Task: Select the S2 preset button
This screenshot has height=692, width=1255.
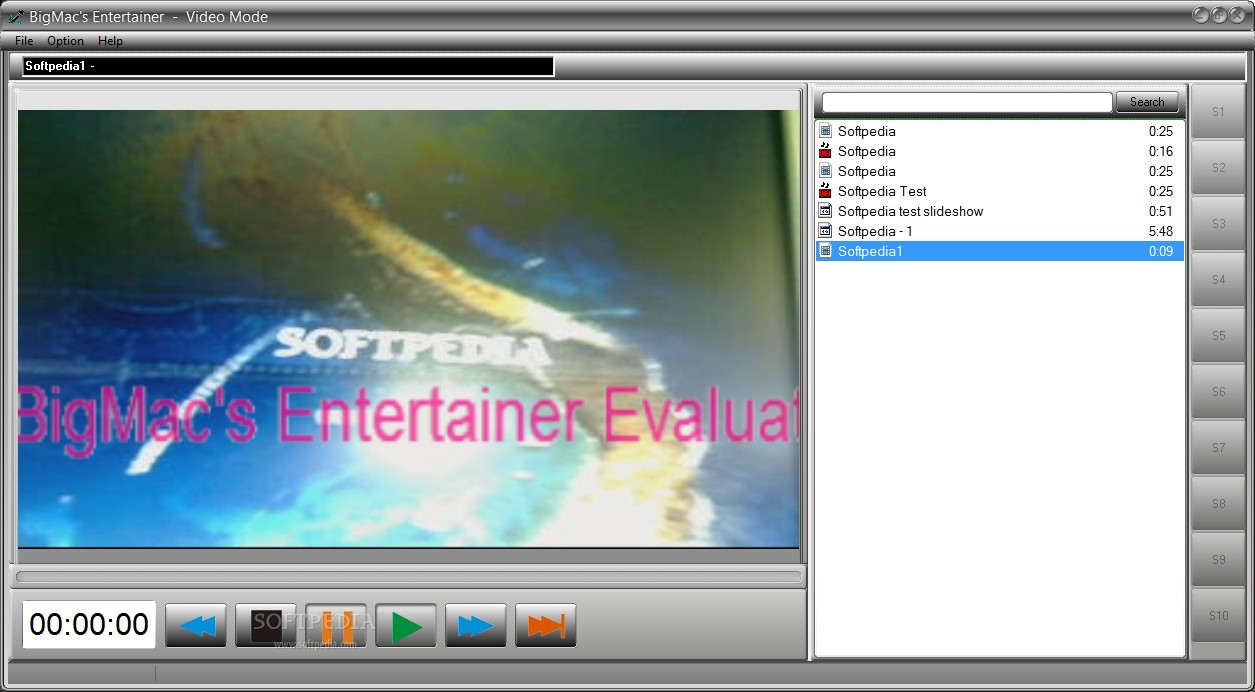Action: pyautogui.click(x=1218, y=168)
